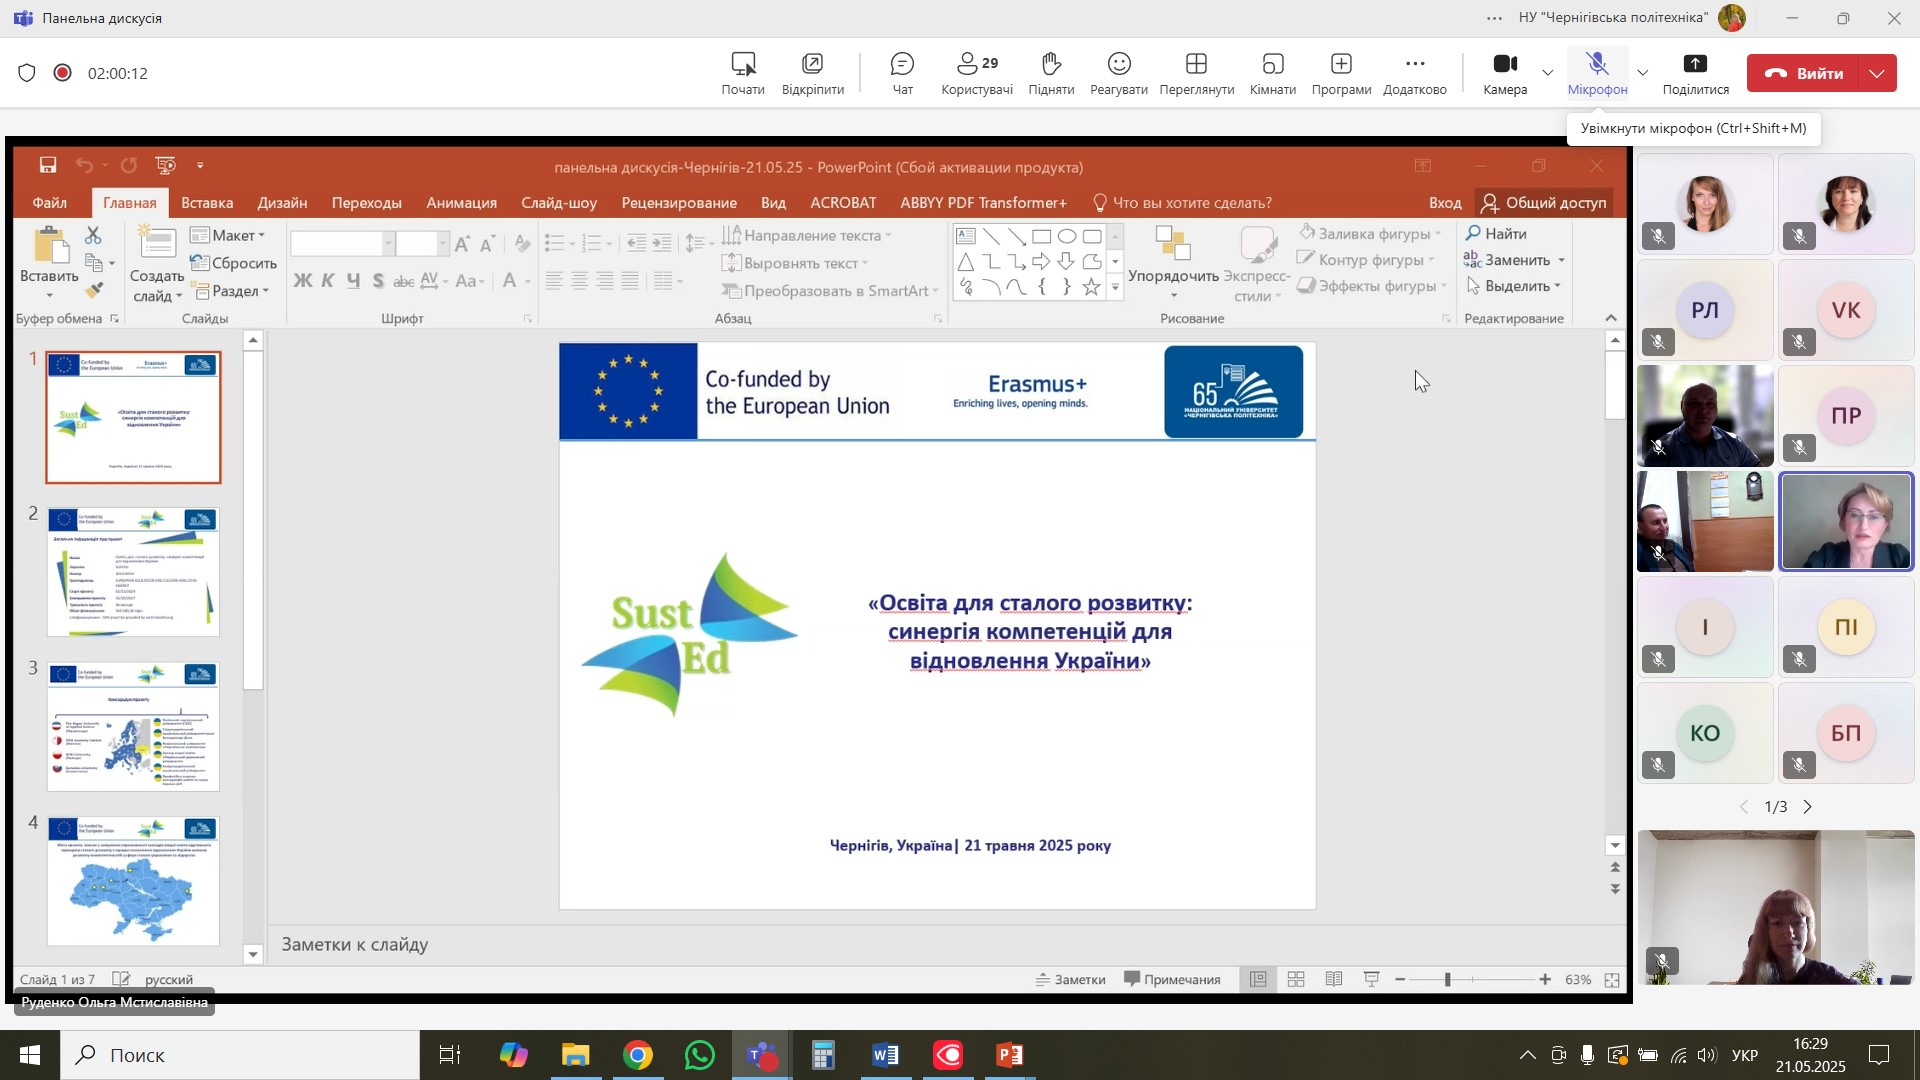The height and width of the screenshot is (1080, 1920).
Task: Go to next participants page arrow
Action: tap(1808, 807)
